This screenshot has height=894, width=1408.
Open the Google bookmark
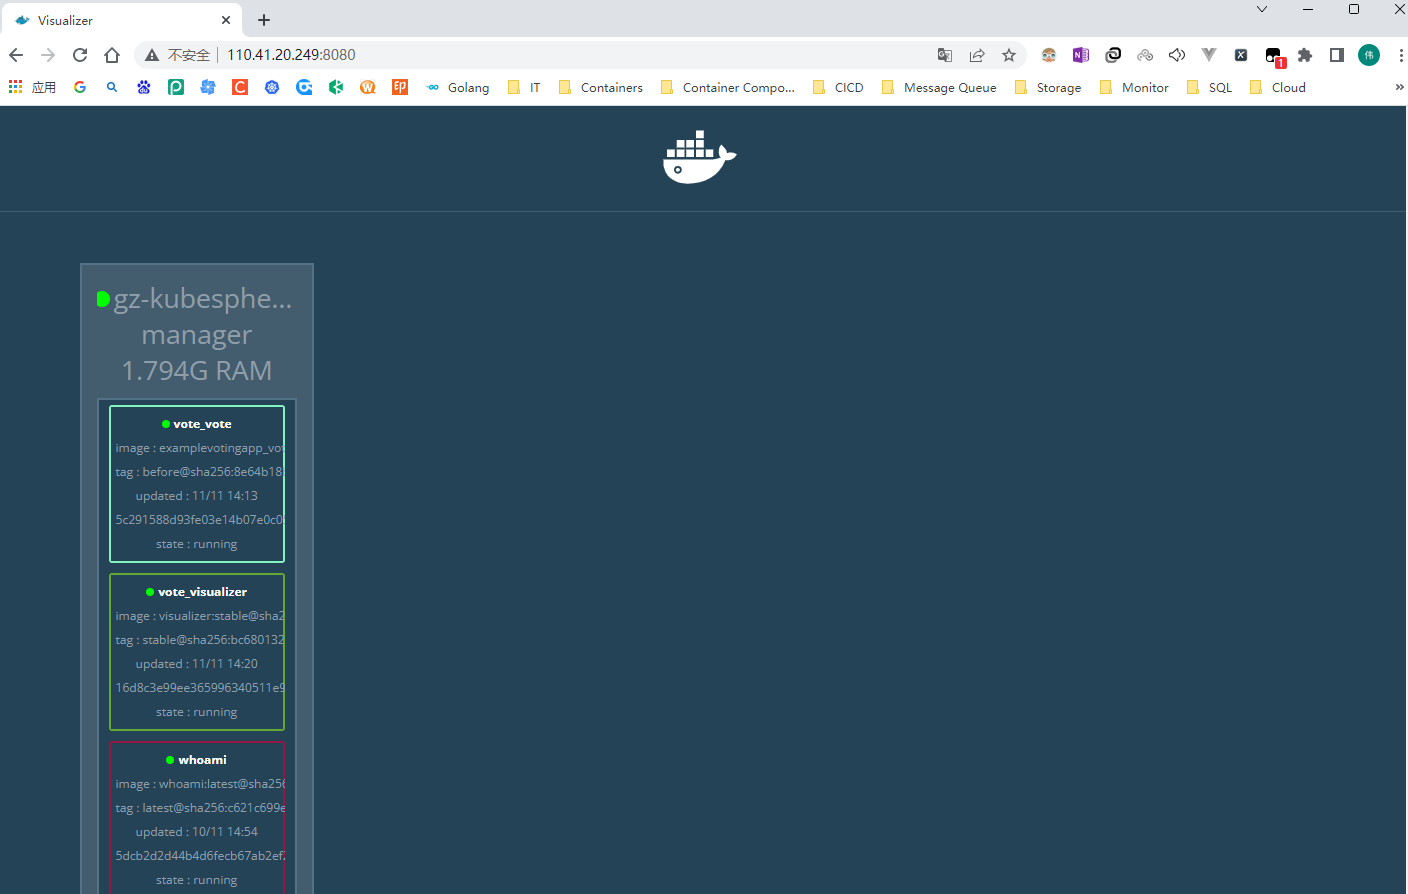coord(80,87)
